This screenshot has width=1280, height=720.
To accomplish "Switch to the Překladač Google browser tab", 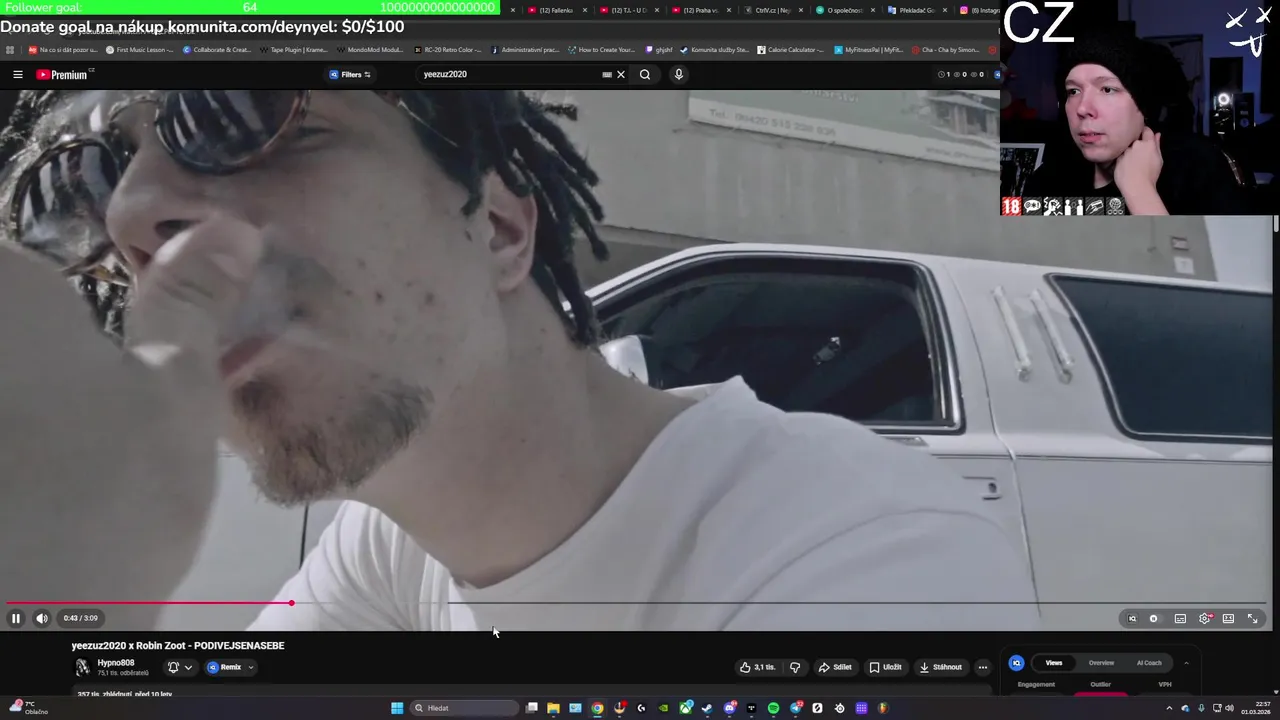I will 916,10.
